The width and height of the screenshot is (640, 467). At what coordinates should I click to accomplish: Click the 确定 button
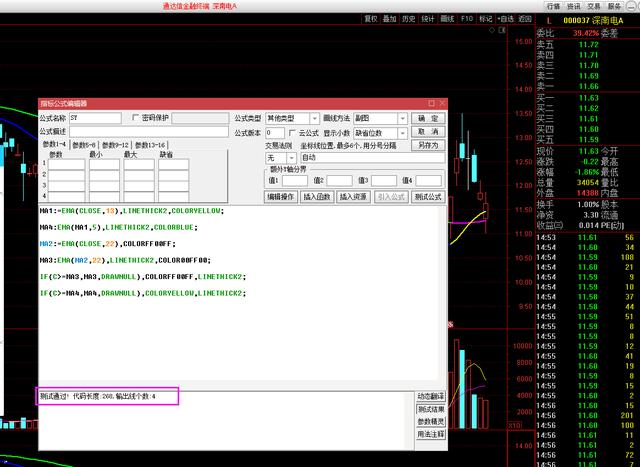tap(428, 118)
